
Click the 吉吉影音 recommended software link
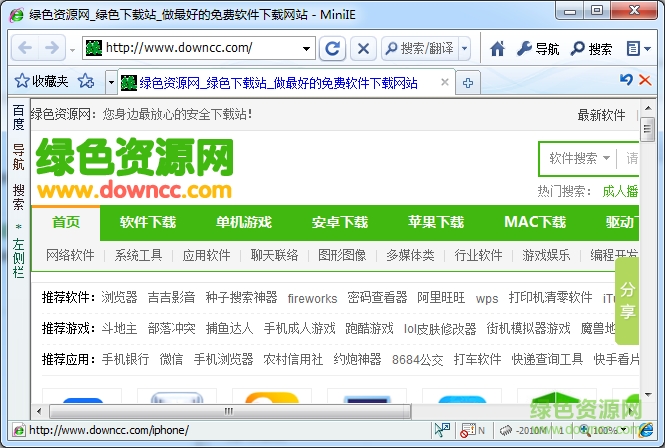point(173,298)
